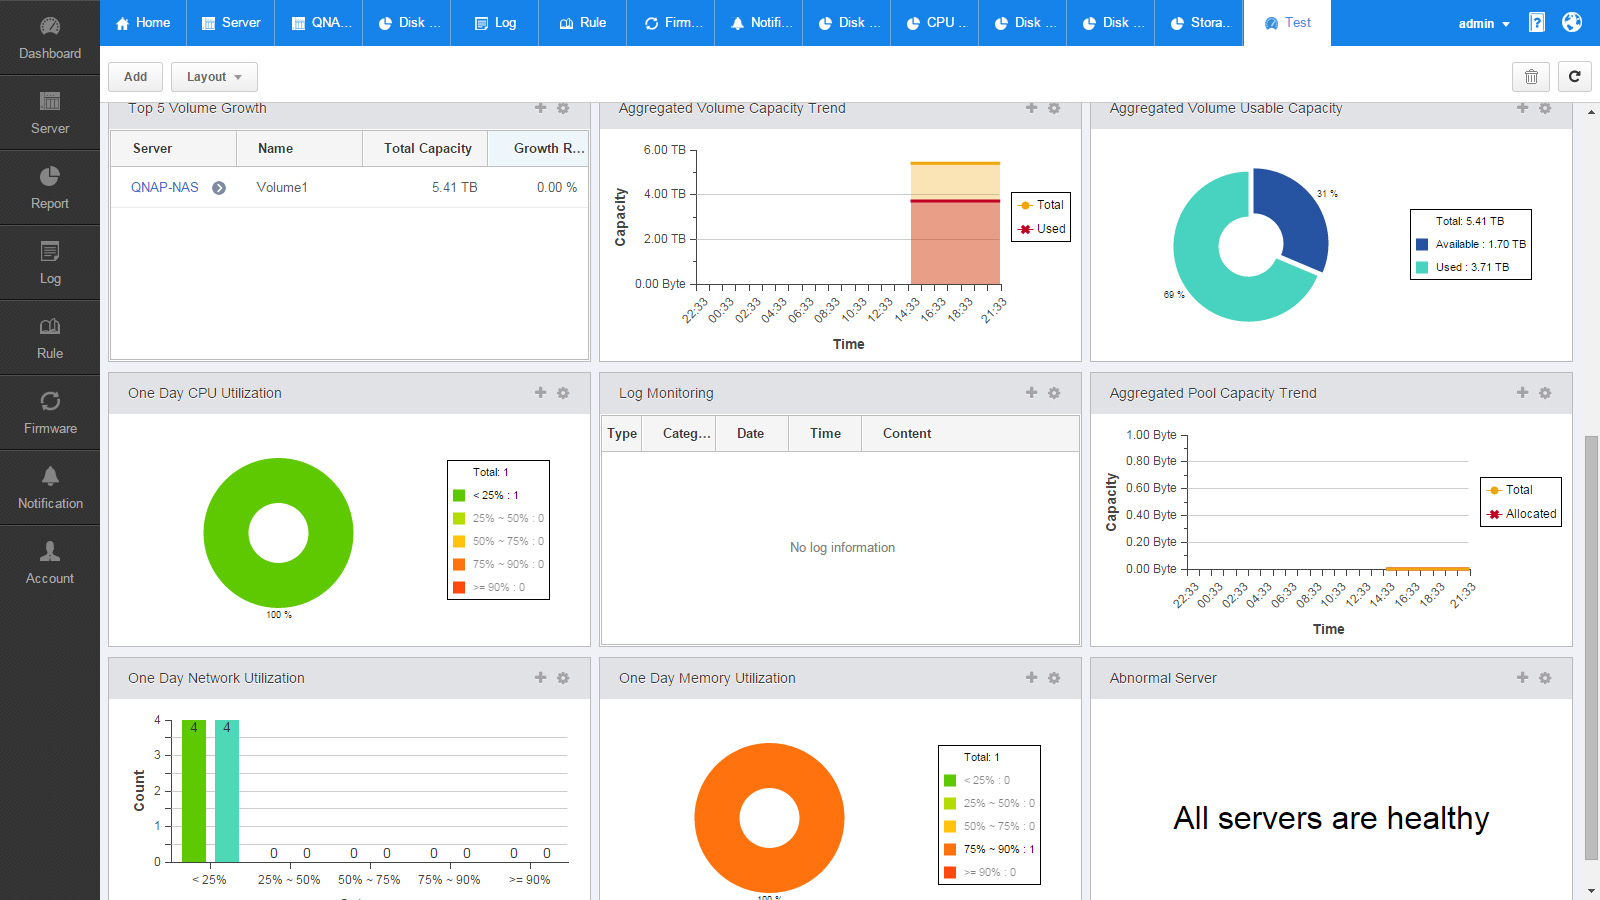
Task: Click the vertical scrollbar thumb
Action: coord(1592,648)
